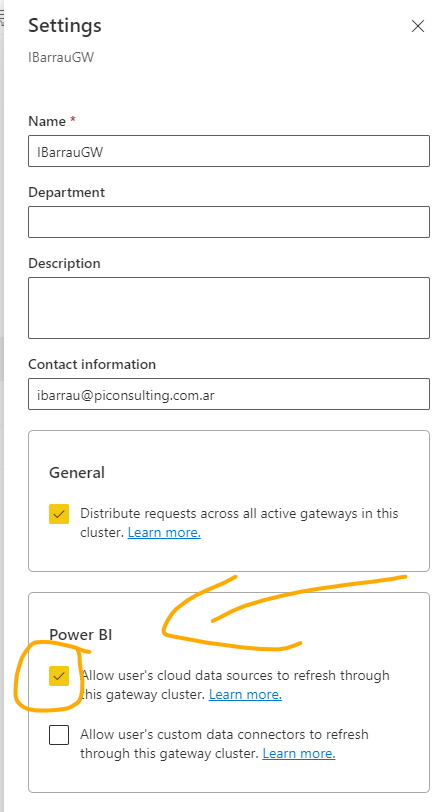Viewport: 445px width, 812px height.
Task: Click the Description text area
Action: tap(229, 308)
